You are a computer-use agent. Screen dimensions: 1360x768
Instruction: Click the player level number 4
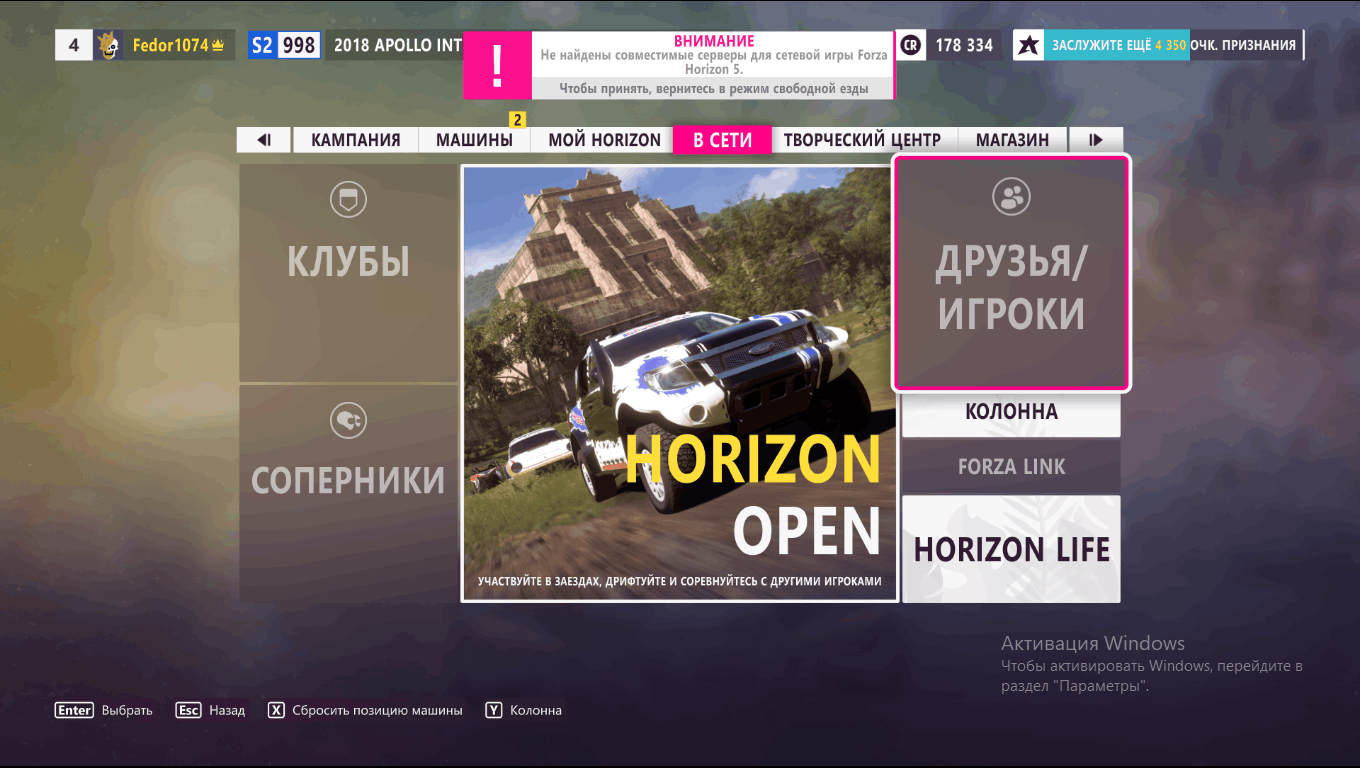point(73,45)
